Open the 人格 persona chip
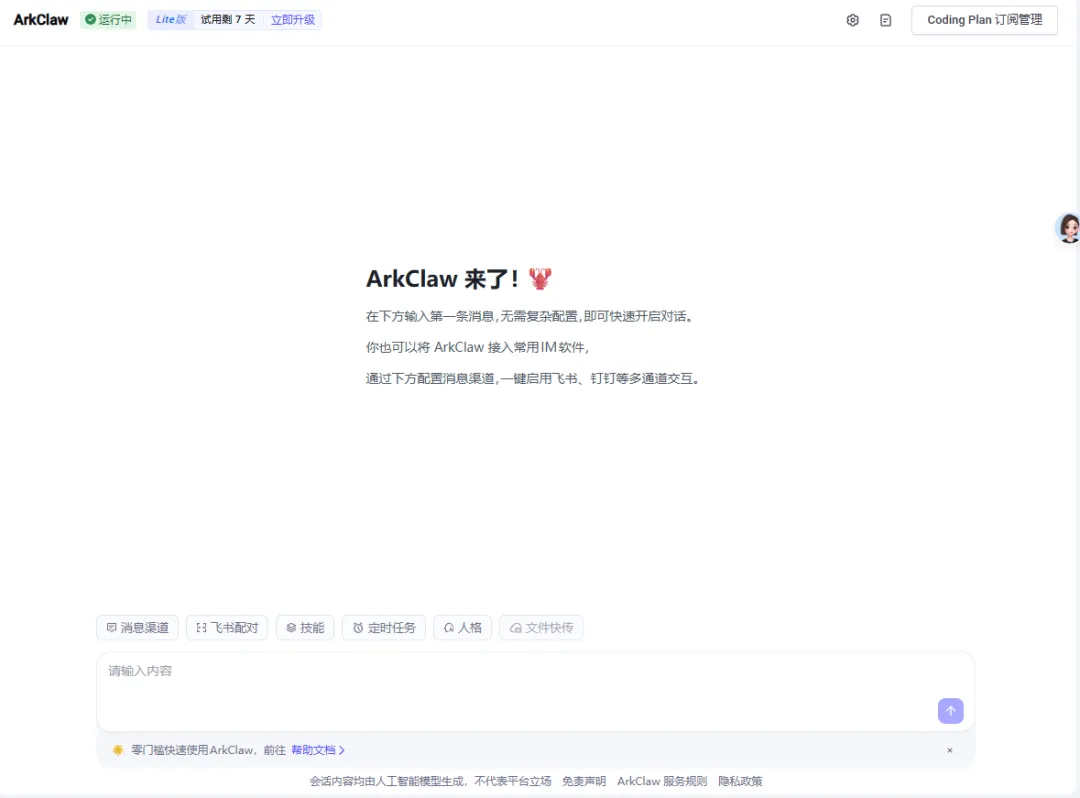The height and width of the screenshot is (798, 1080). point(462,627)
